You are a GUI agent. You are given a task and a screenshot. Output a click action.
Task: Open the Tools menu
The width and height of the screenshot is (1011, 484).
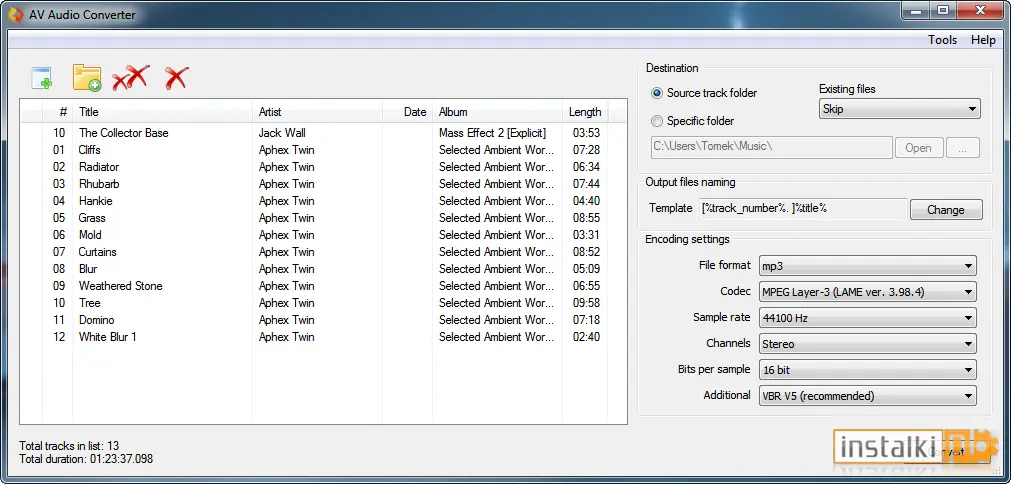[x=942, y=40]
